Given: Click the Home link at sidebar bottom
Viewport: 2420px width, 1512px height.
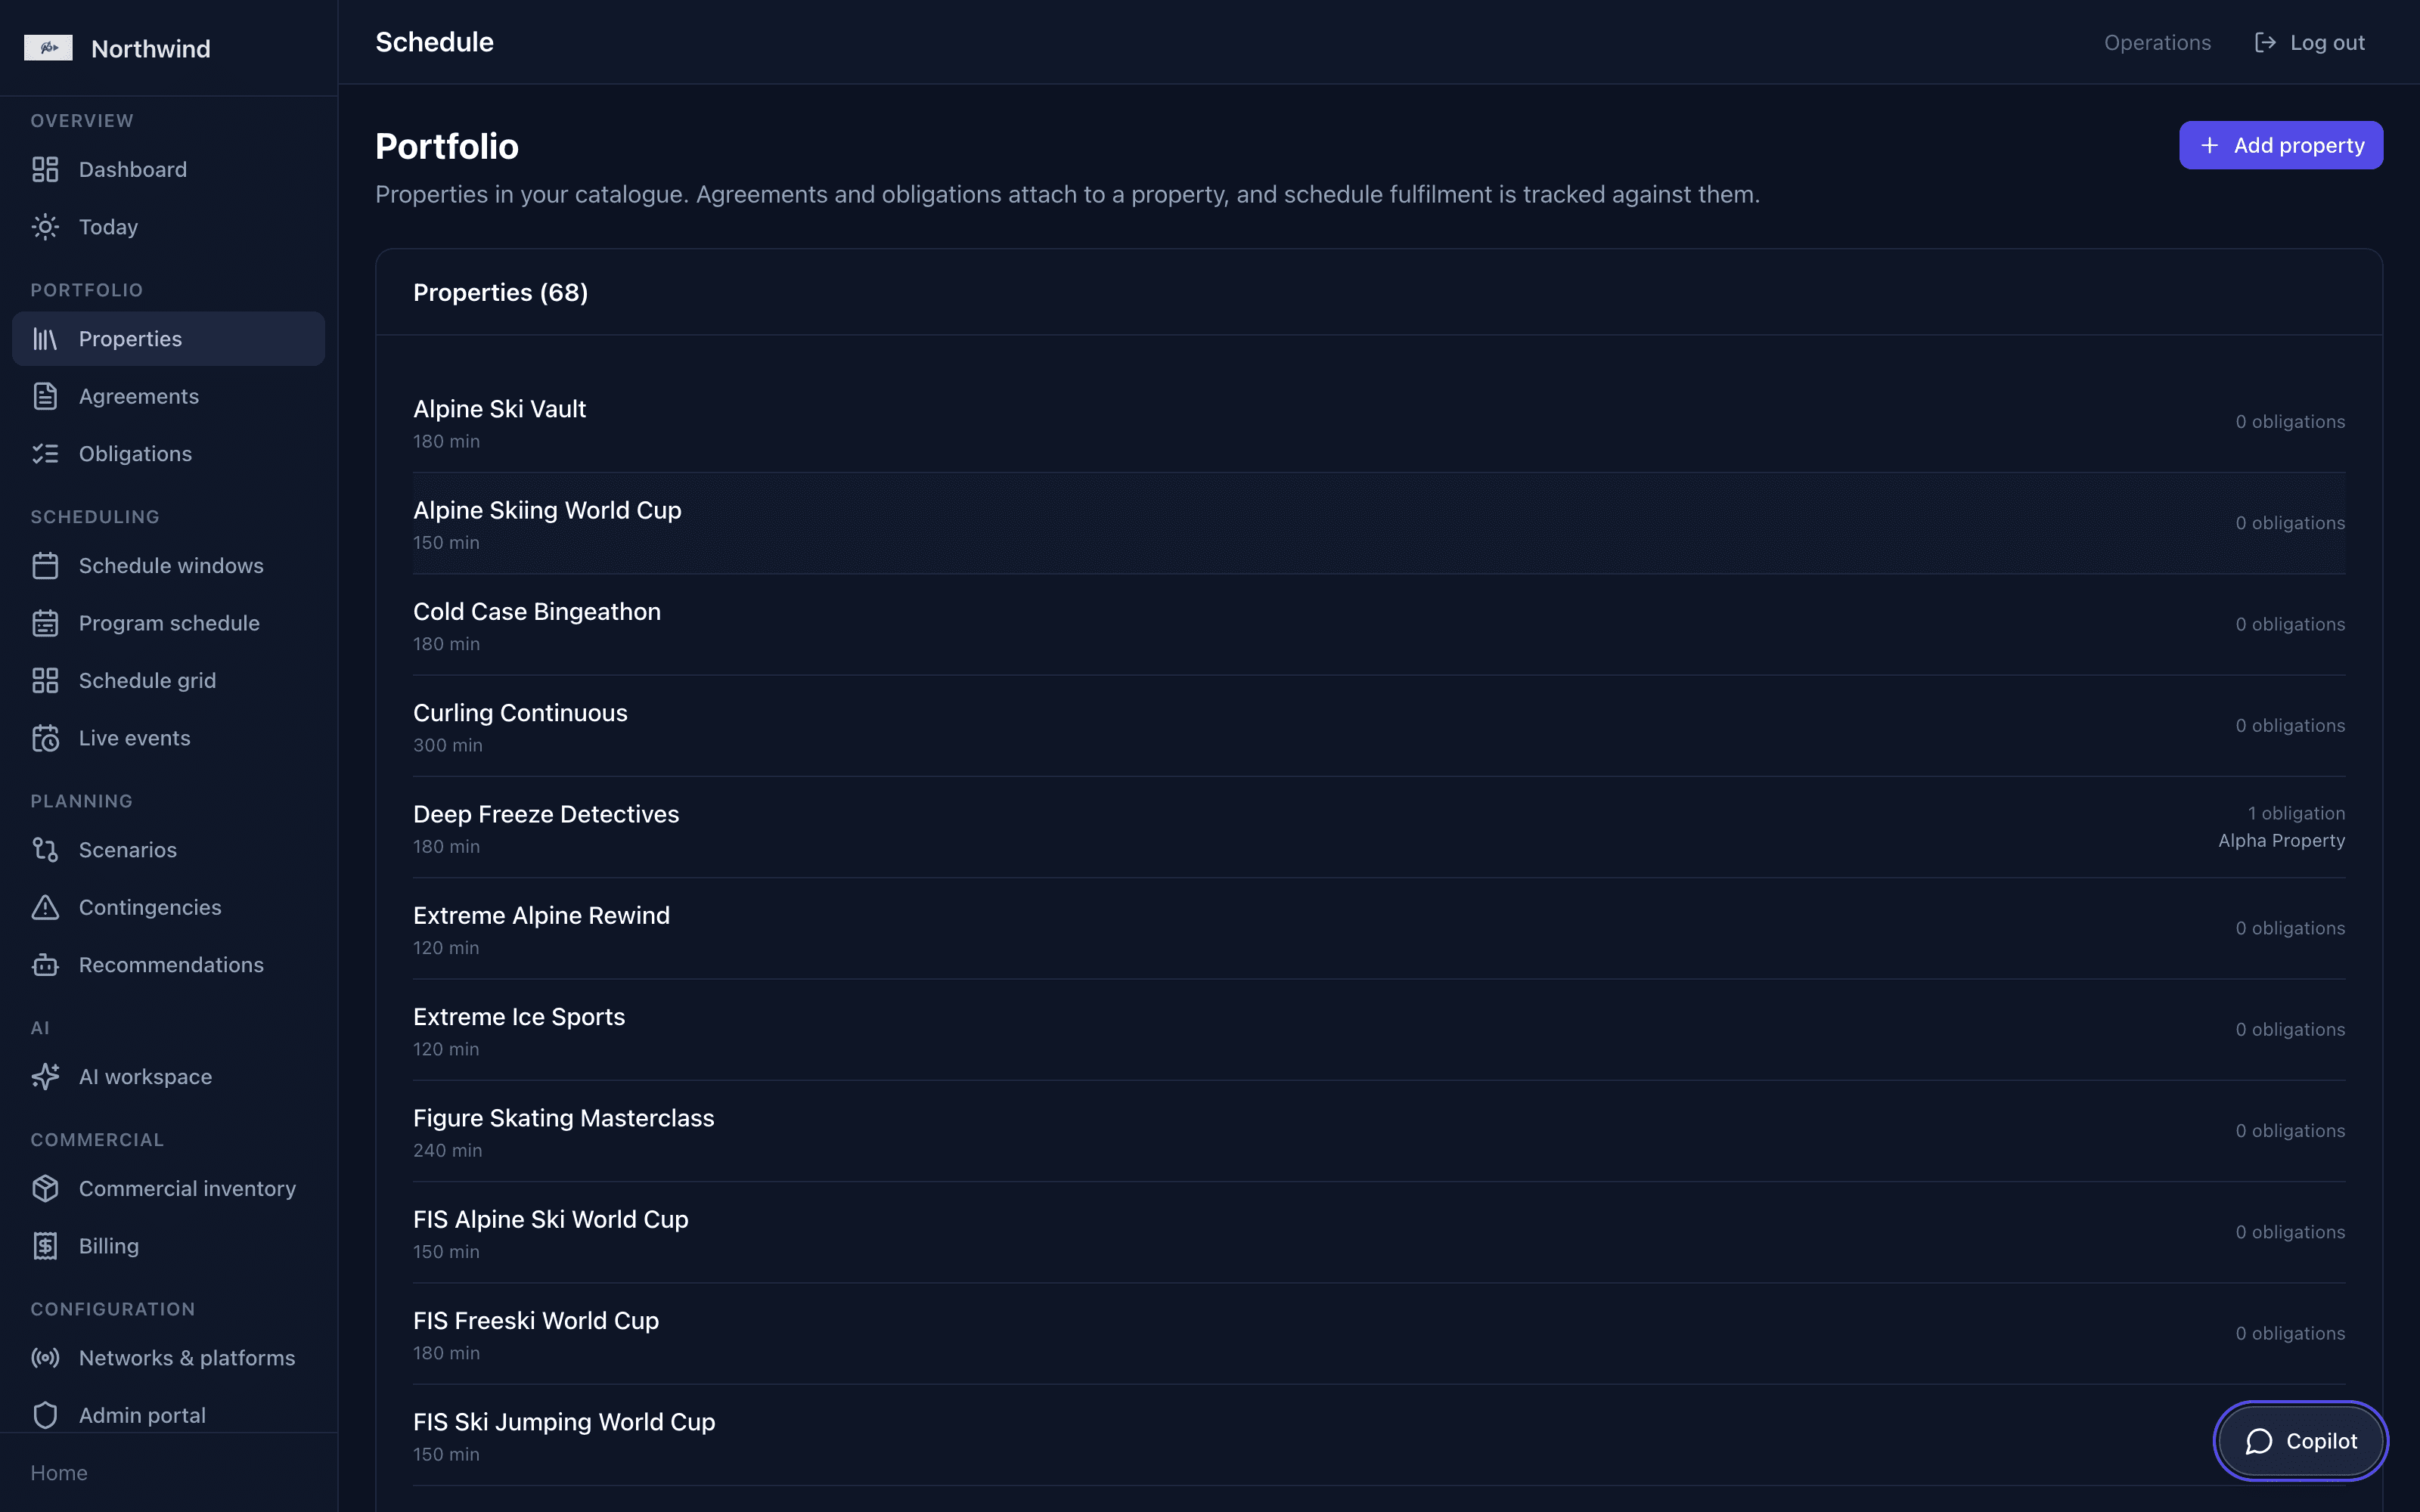Looking at the screenshot, I should coord(59,1473).
